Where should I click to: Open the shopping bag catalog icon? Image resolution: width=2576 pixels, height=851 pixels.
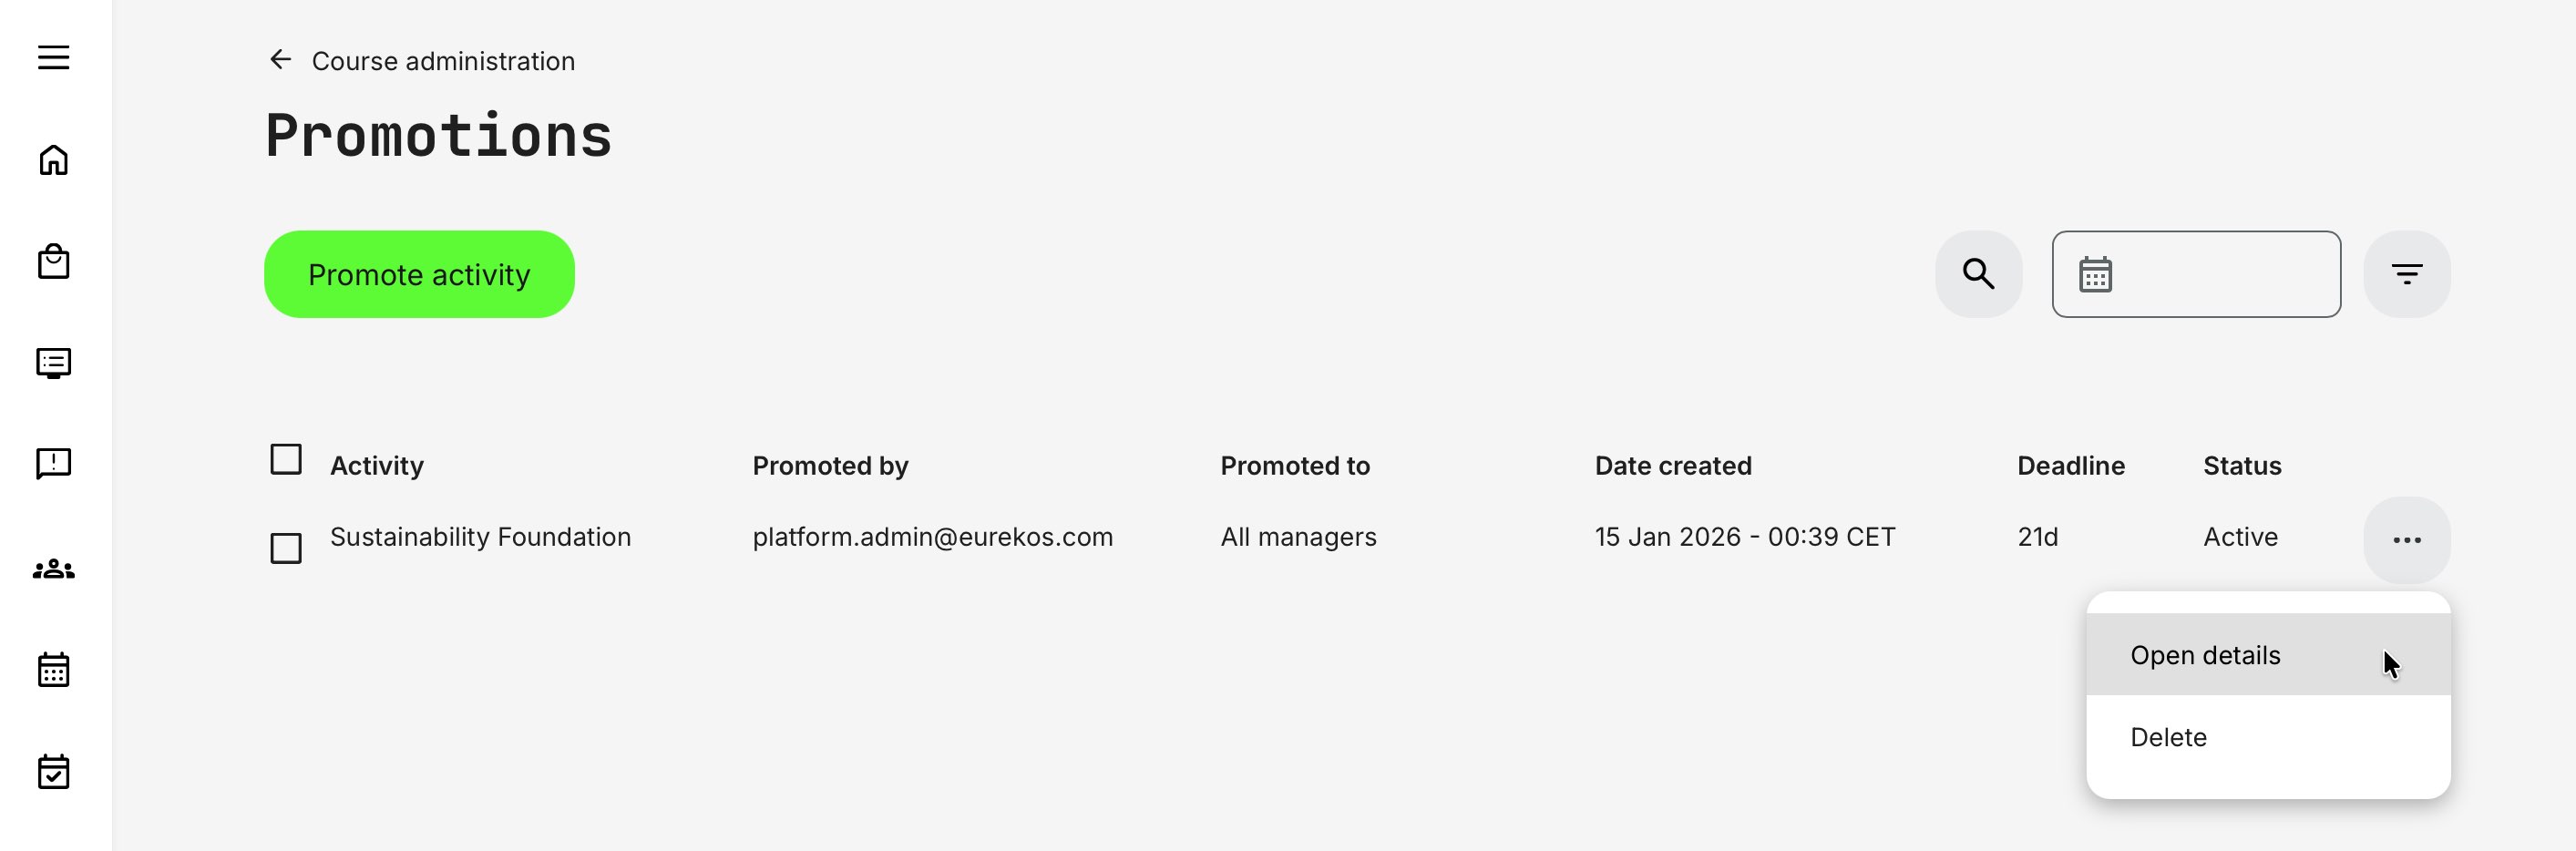(53, 261)
